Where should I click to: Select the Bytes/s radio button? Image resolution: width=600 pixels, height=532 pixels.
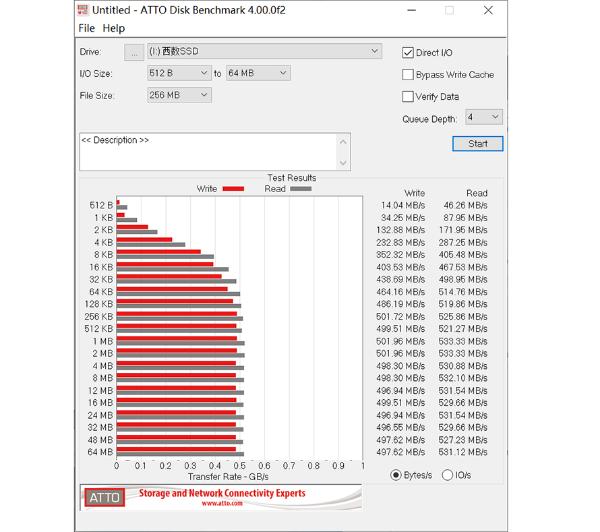click(x=396, y=475)
